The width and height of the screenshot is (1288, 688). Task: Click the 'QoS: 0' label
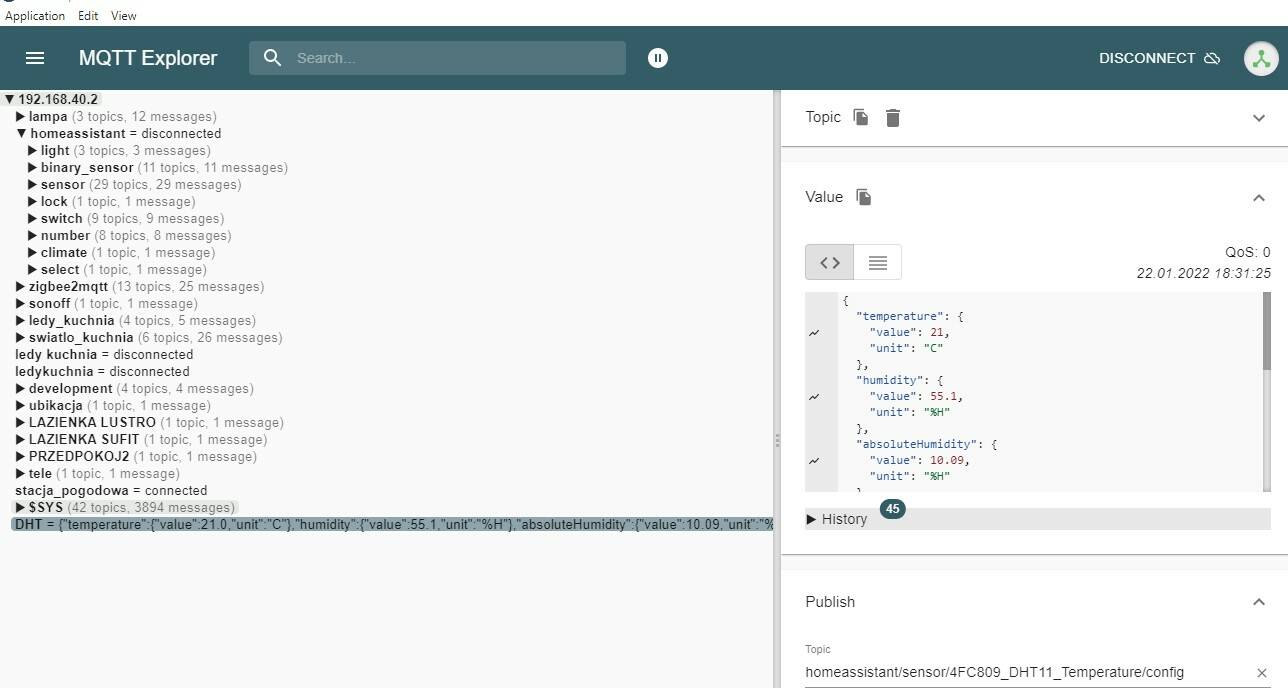click(x=1248, y=252)
